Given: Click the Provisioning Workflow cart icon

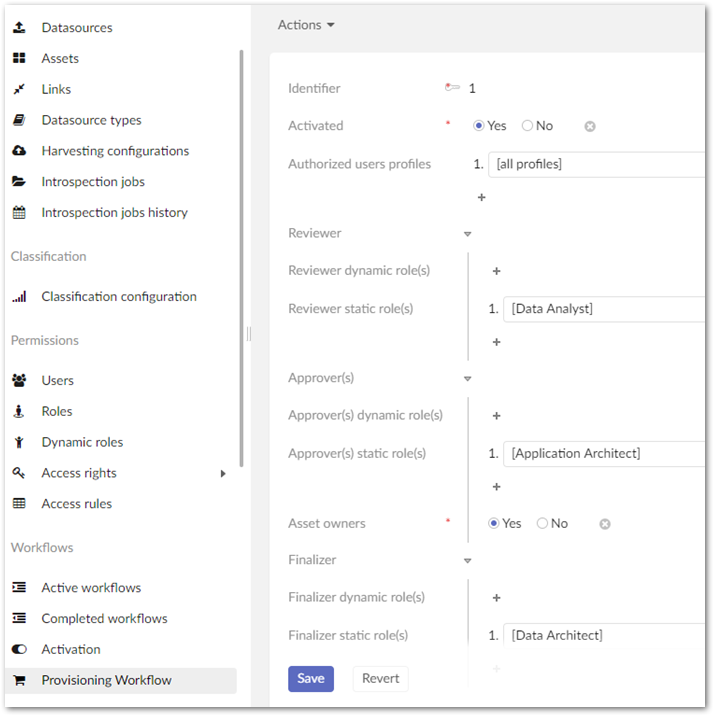Looking at the screenshot, I should tap(19, 680).
